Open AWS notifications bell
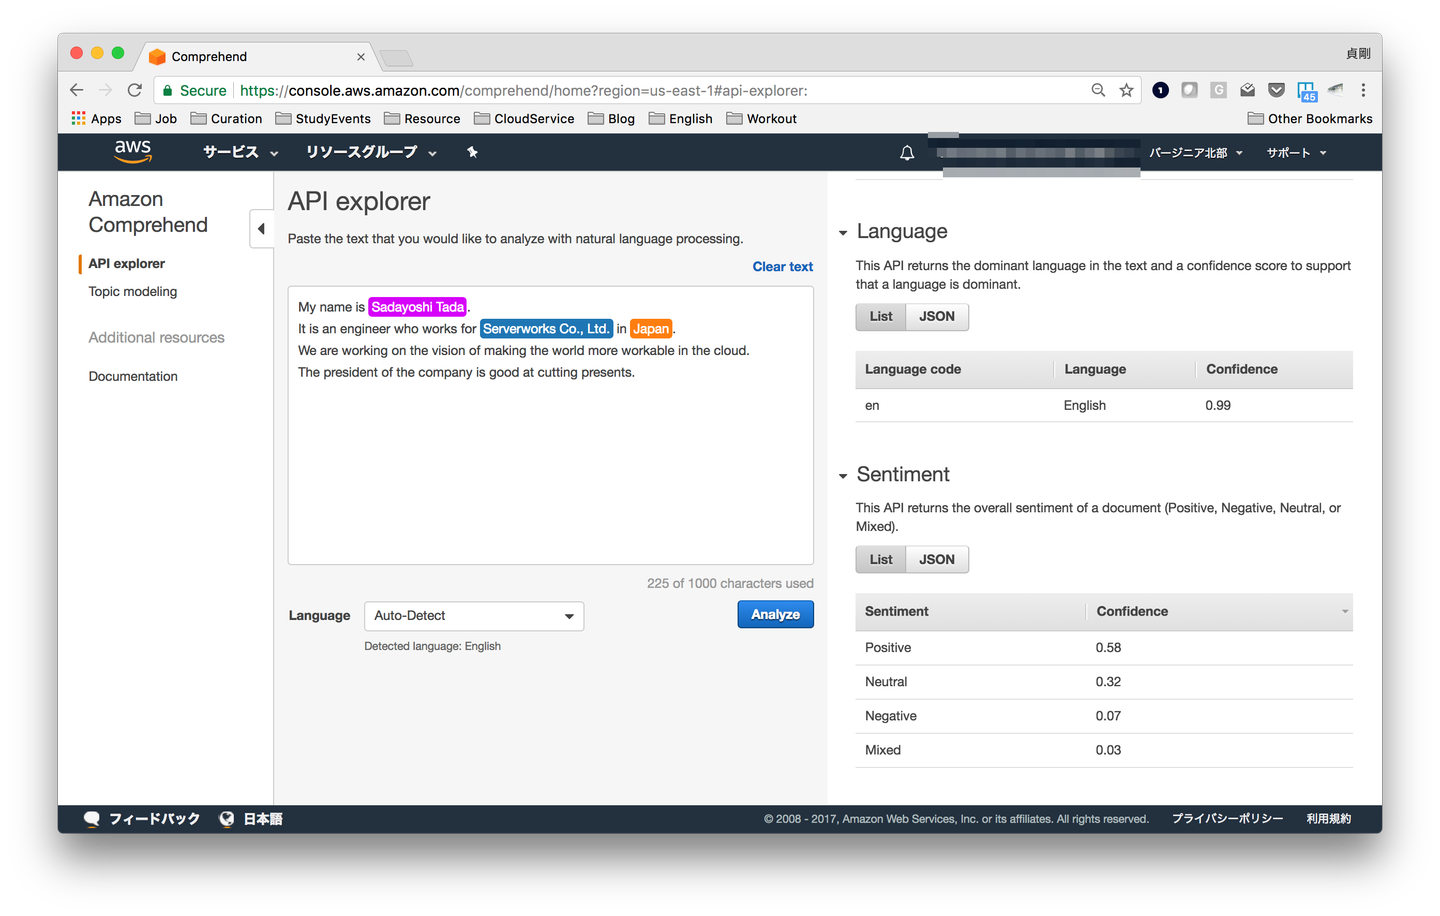This screenshot has height=916, width=1440. pyautogui.click(x=907, y=153)
